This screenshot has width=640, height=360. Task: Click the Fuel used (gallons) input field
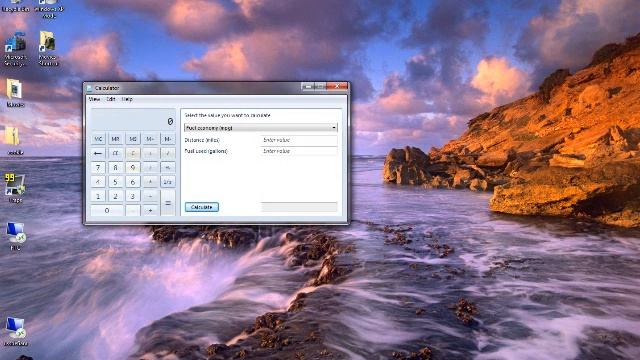[x=299, y=151]
